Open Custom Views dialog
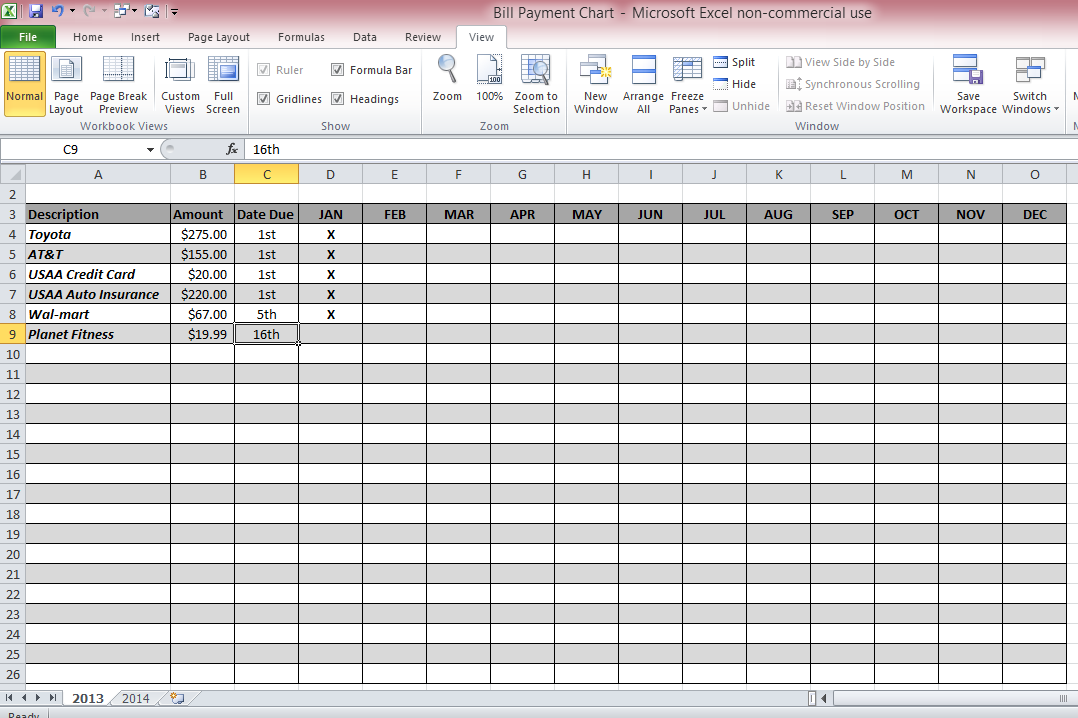The height and width of the screenshot is (718, 1078). tap(180, 83)
